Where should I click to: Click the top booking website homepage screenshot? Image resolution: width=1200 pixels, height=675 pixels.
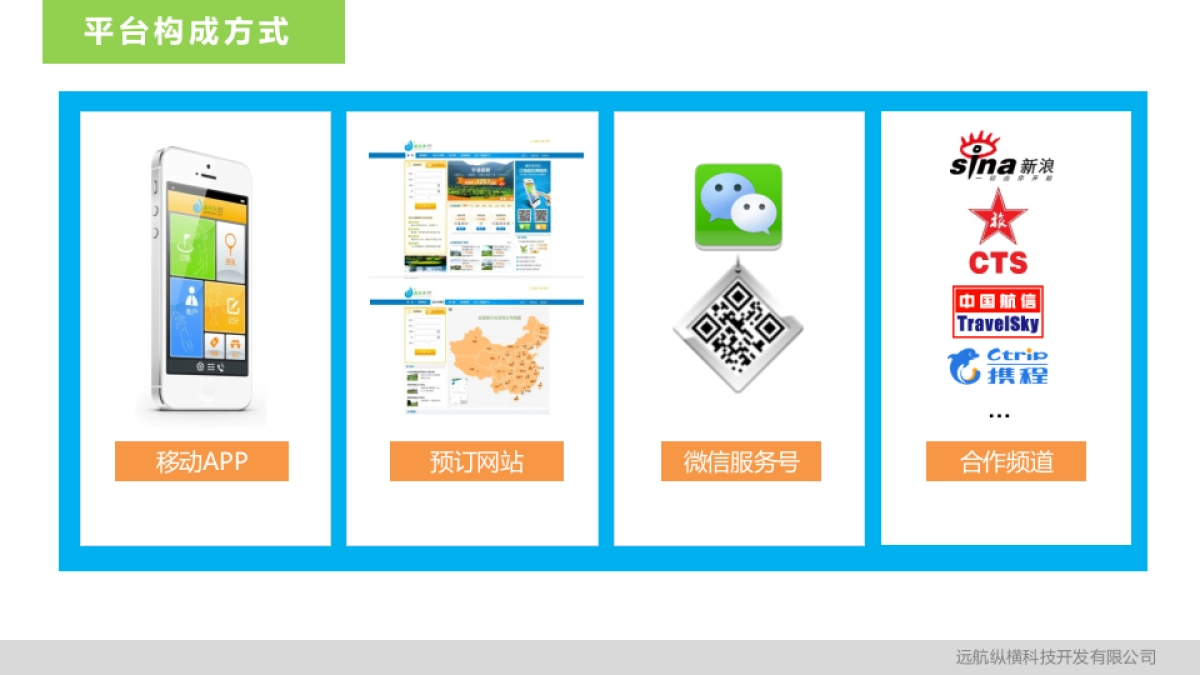click(x=476, y=212)
